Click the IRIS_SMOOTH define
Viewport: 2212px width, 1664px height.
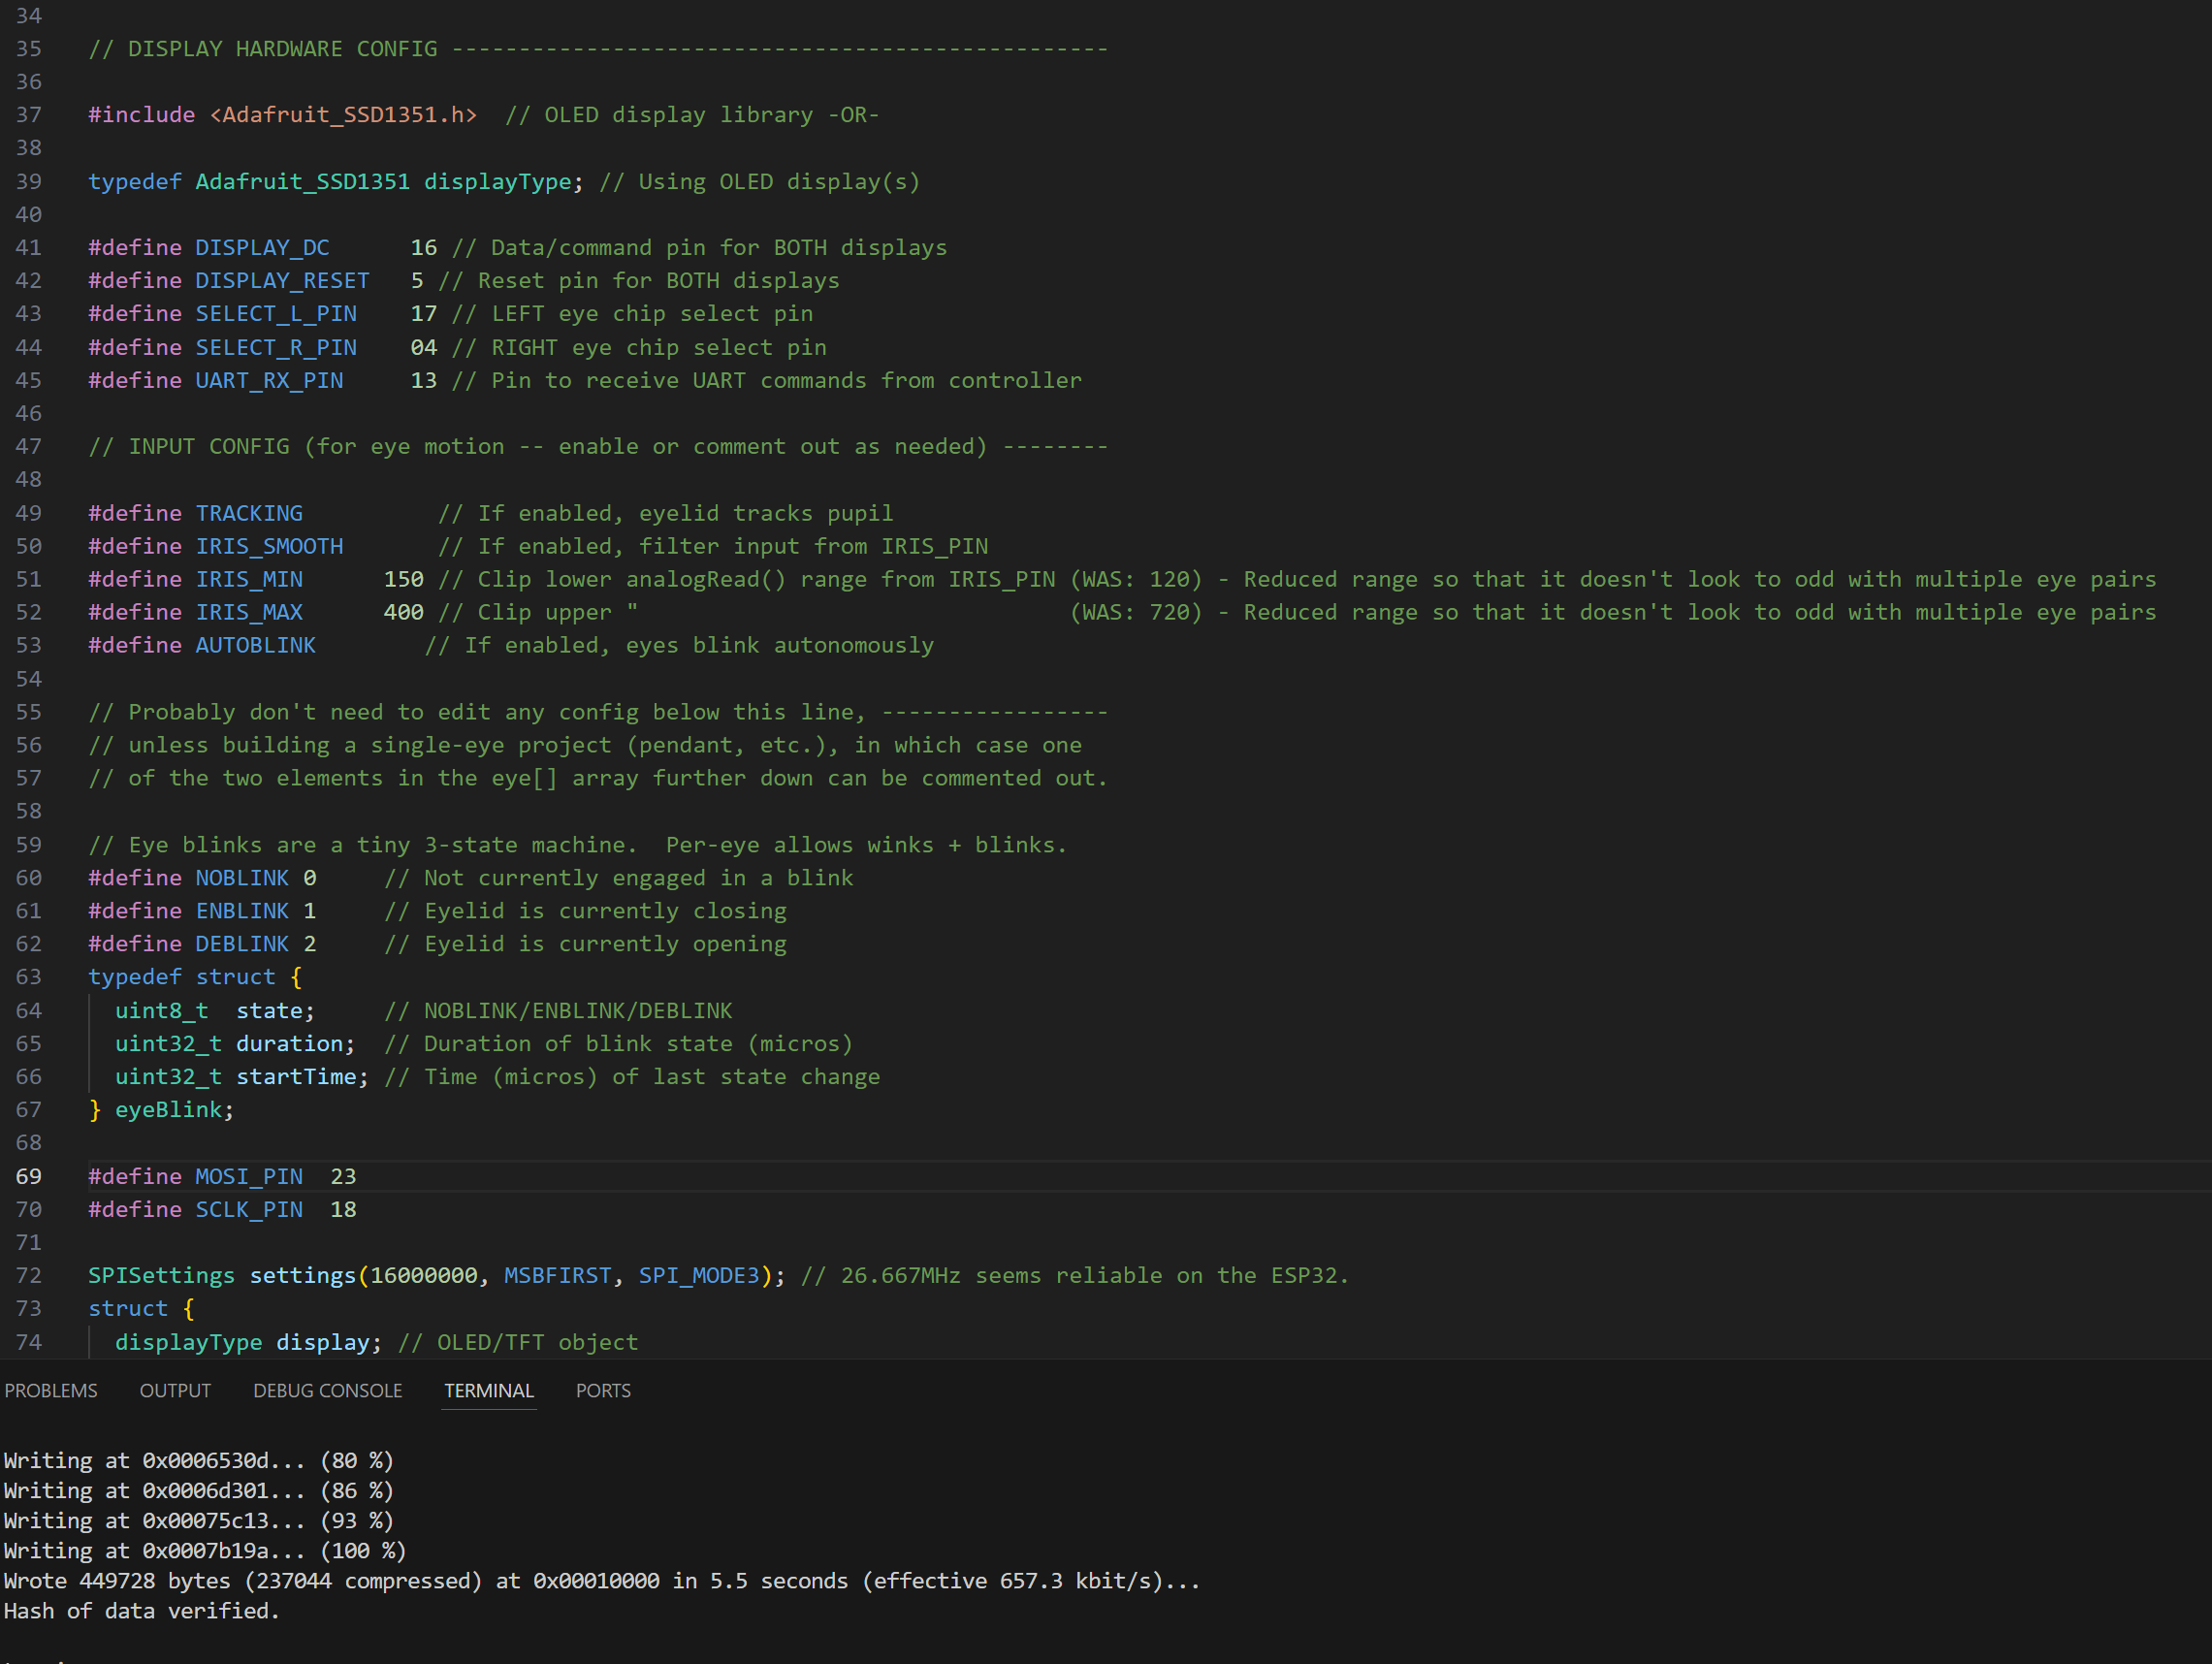[269, 546]
